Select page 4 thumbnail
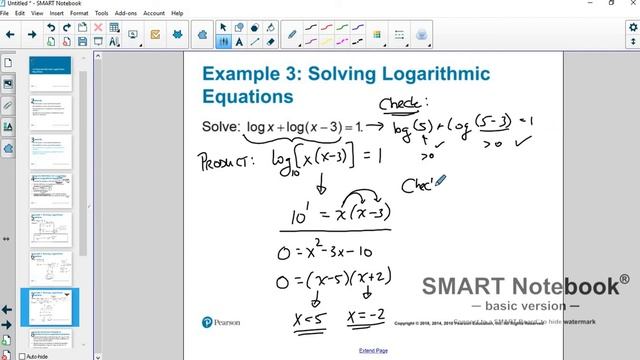The height and width of the screenshot is (360, 640). click(x=50, y=191)
